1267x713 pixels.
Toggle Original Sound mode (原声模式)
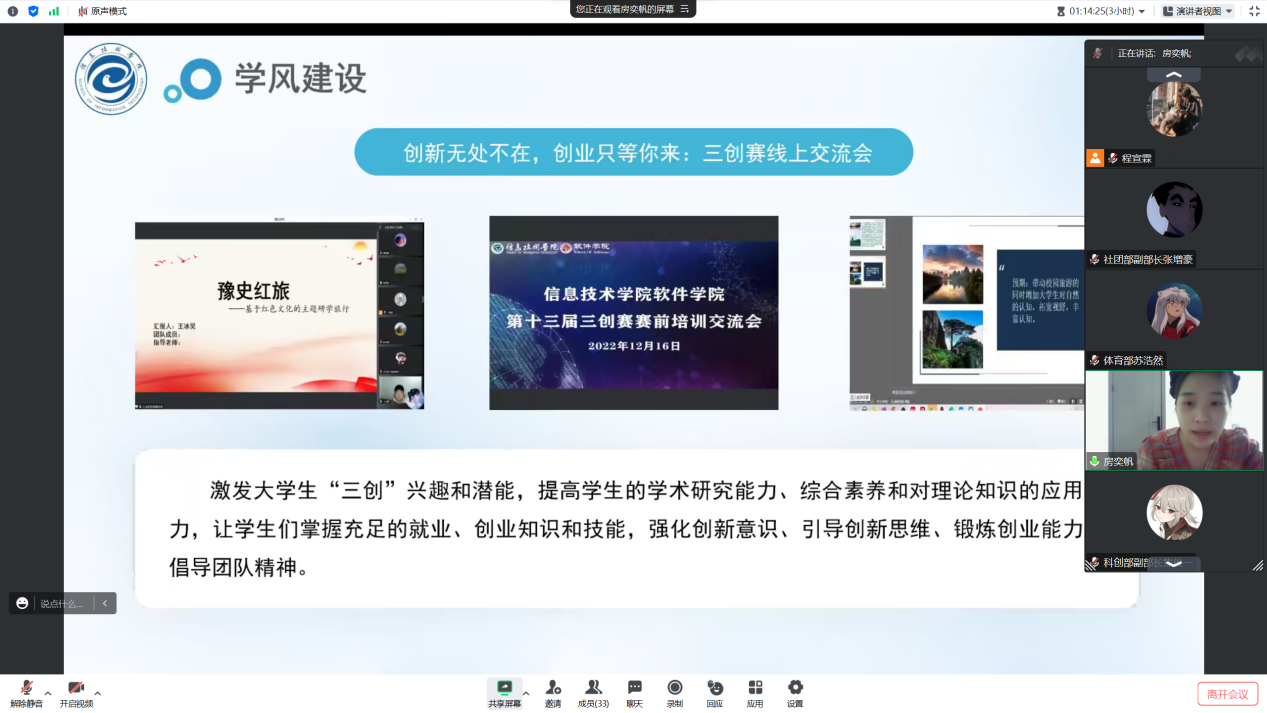[102, 11]
